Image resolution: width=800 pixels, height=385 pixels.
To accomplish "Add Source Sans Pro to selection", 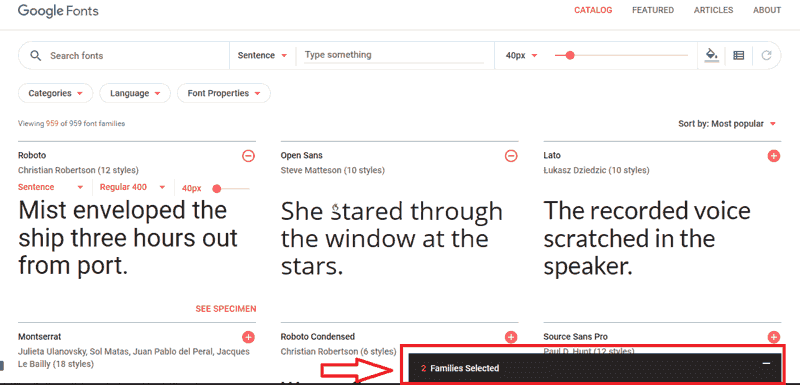I will coord(773,337).
